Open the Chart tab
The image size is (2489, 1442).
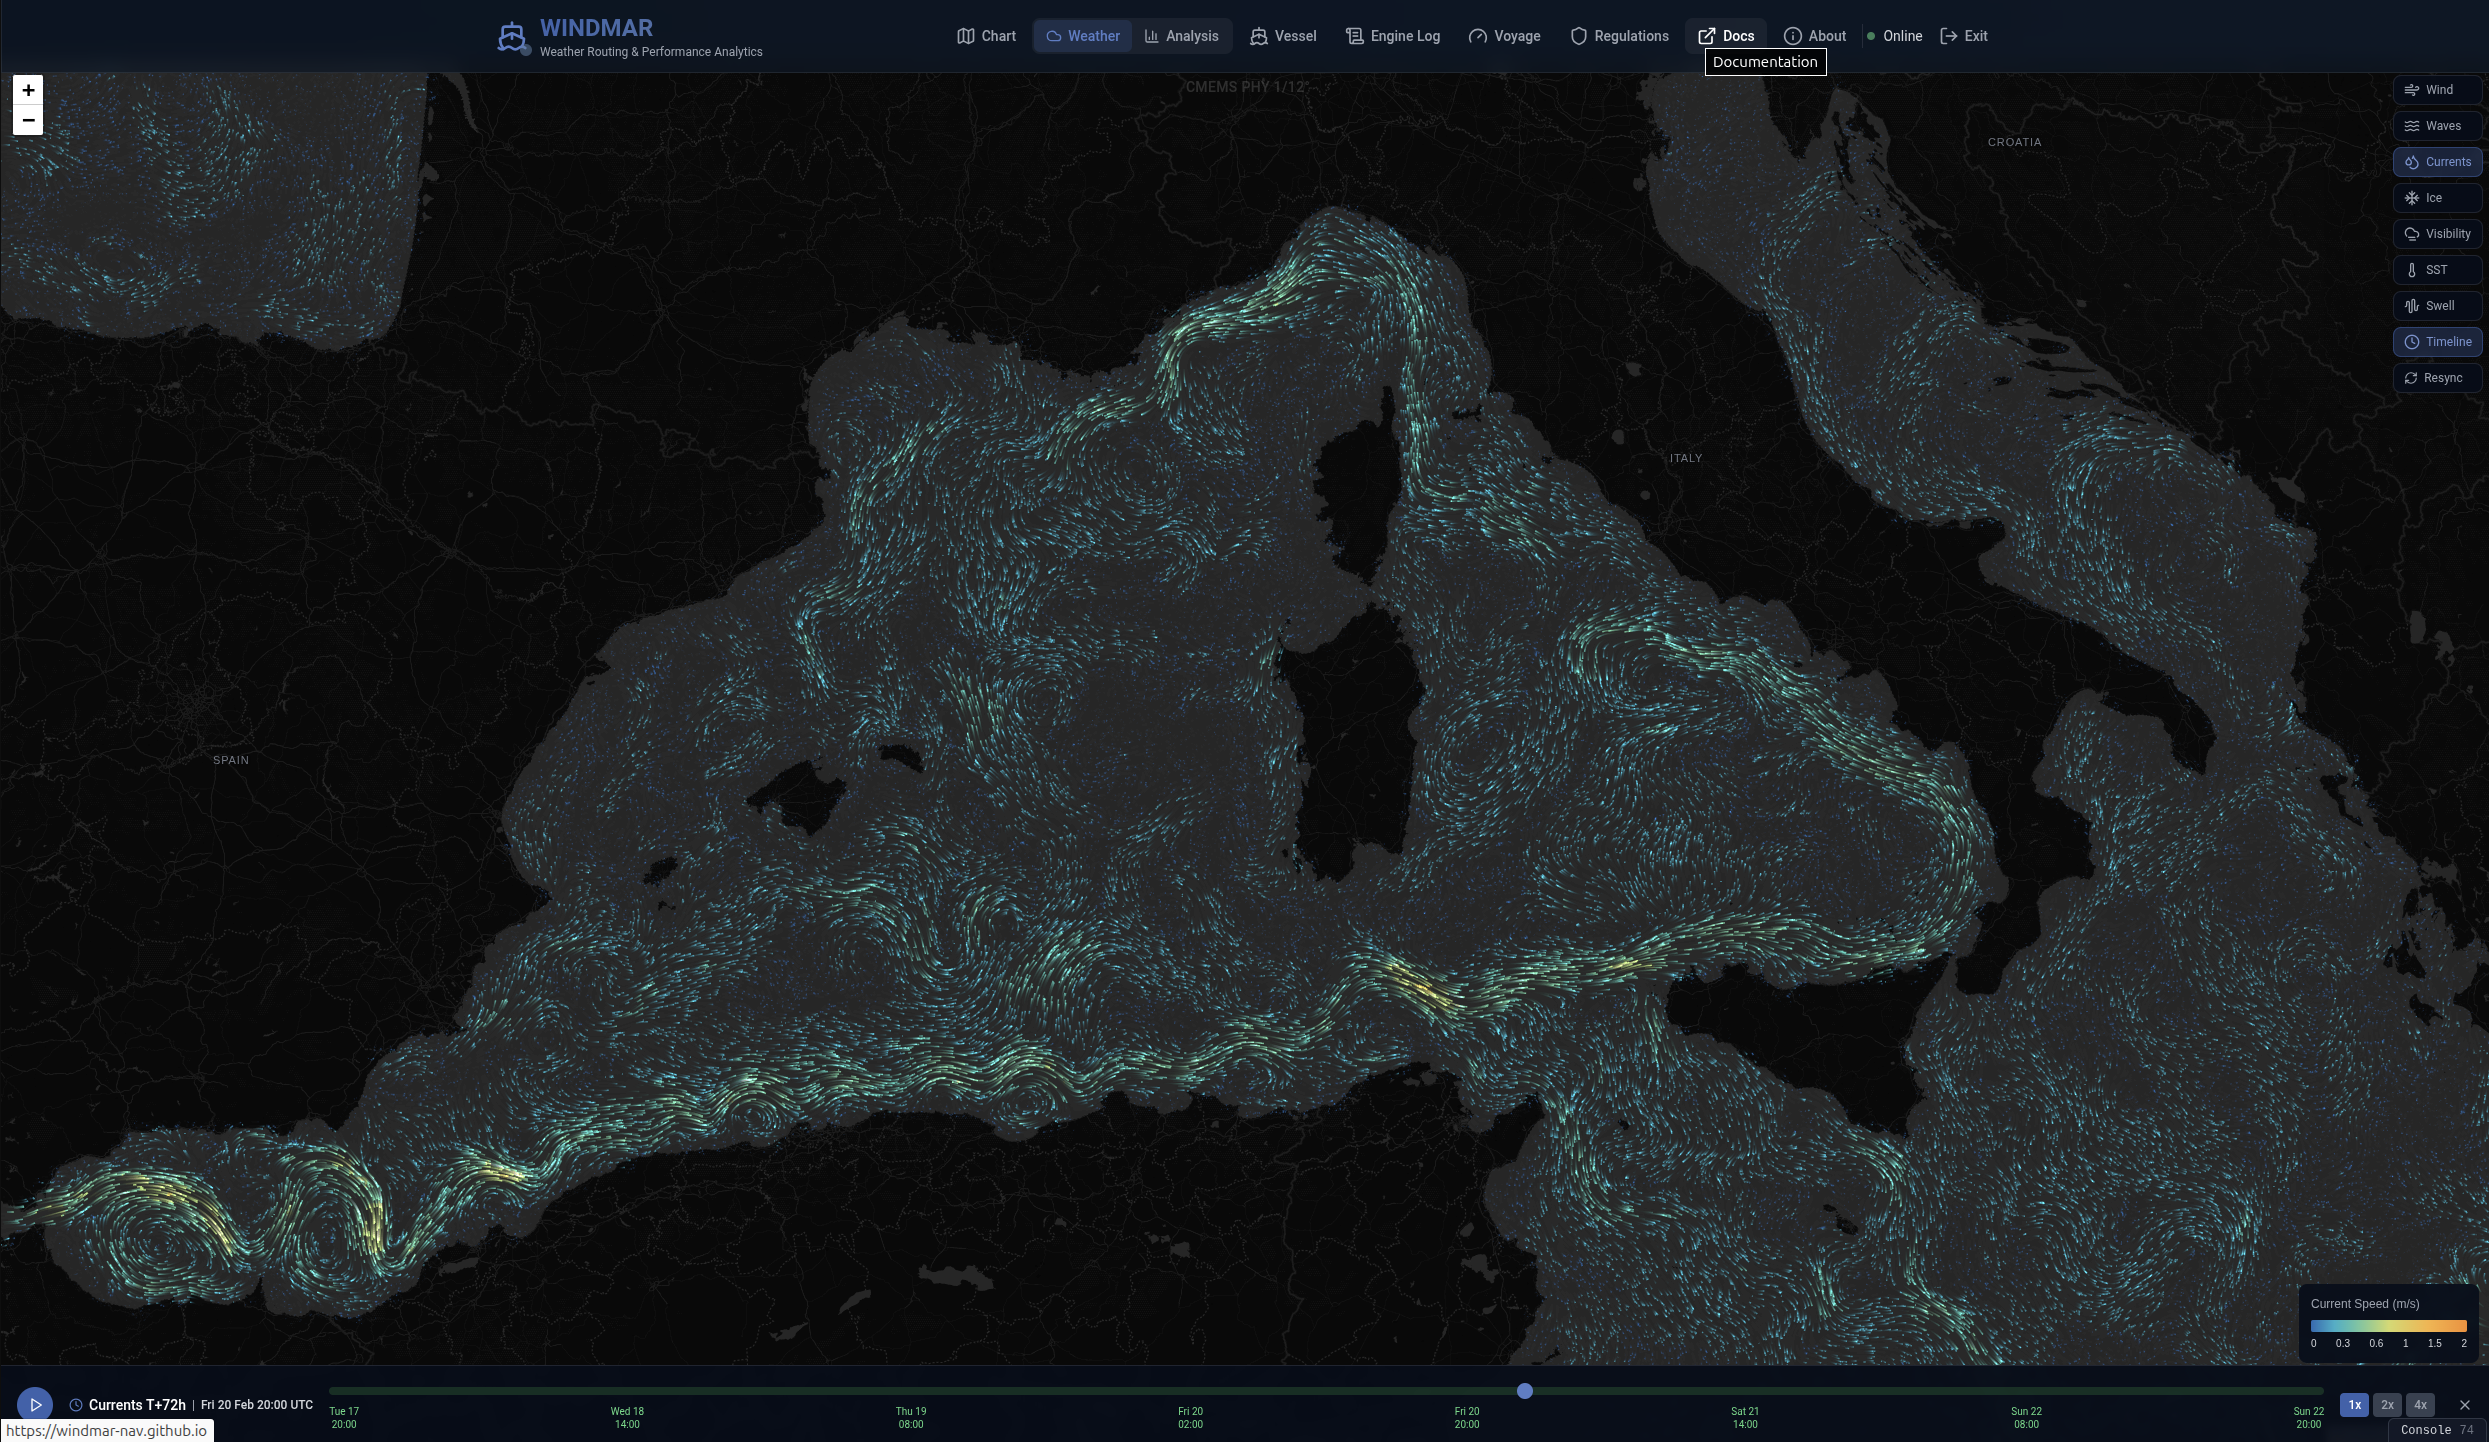pyautogui.click(x=986, y=36)
